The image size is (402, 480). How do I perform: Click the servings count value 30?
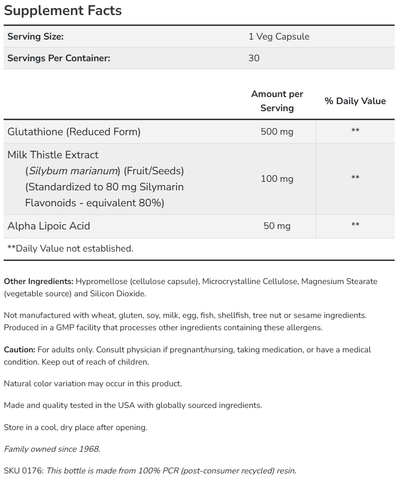coord(254,58)
